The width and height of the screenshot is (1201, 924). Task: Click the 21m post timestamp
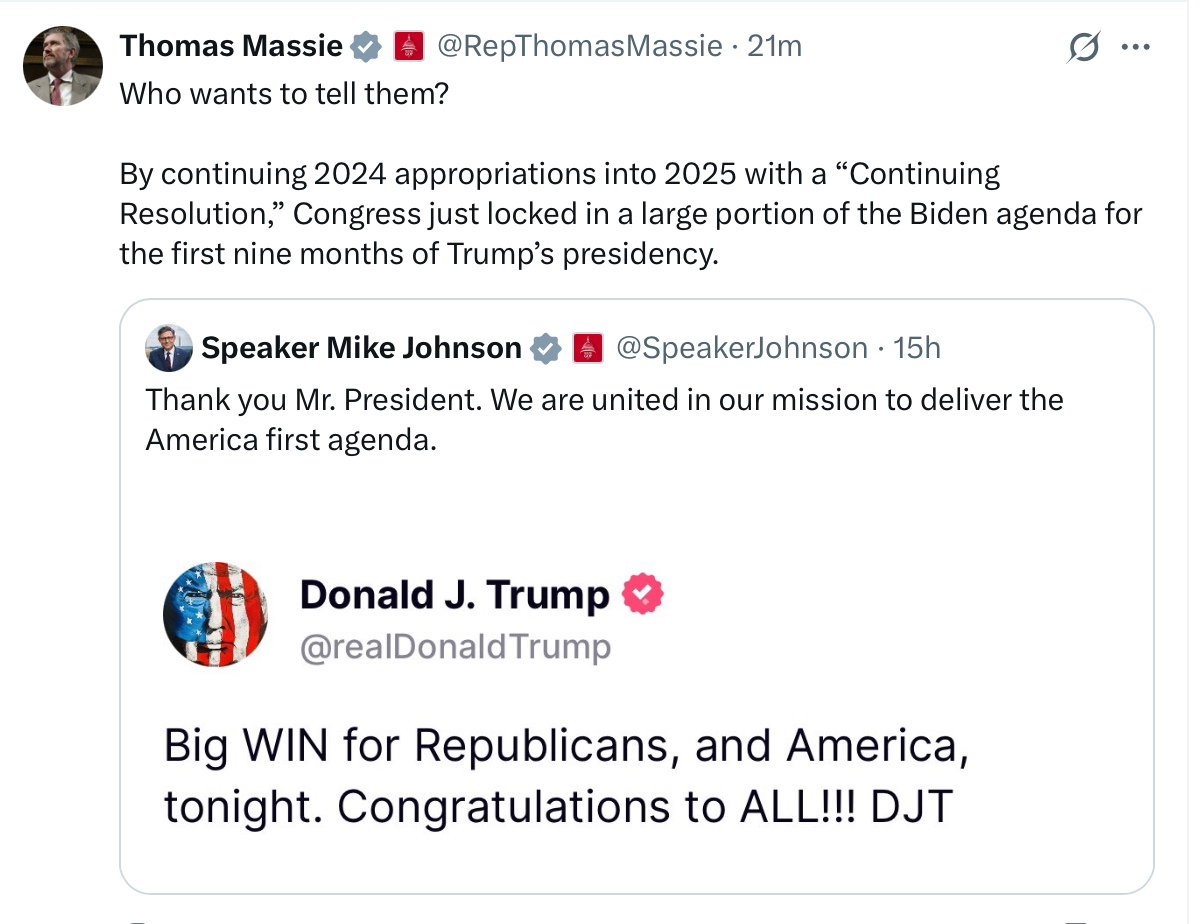coord(775,46)
